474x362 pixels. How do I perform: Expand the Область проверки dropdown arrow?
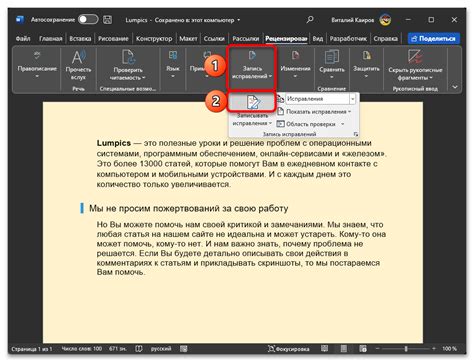[x=343, y=124]
